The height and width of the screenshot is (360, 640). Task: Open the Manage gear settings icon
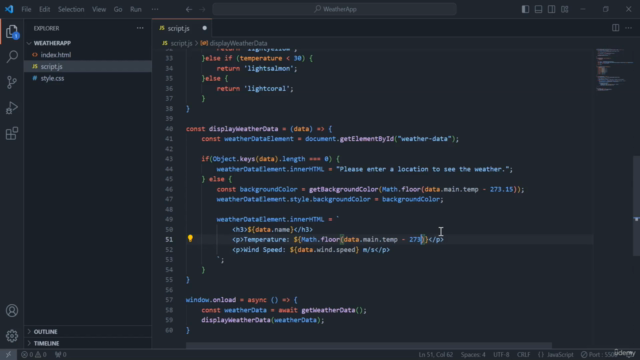pos(12,336)
